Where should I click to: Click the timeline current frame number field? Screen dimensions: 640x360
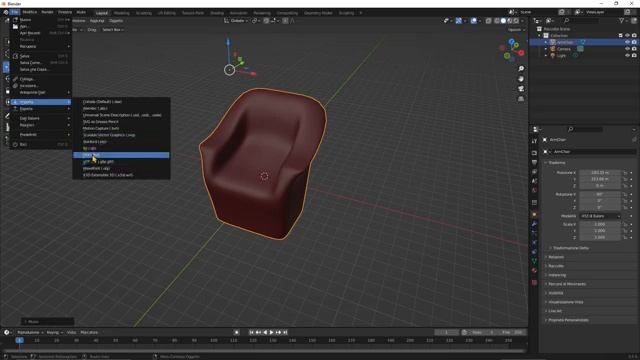point(446,332)
